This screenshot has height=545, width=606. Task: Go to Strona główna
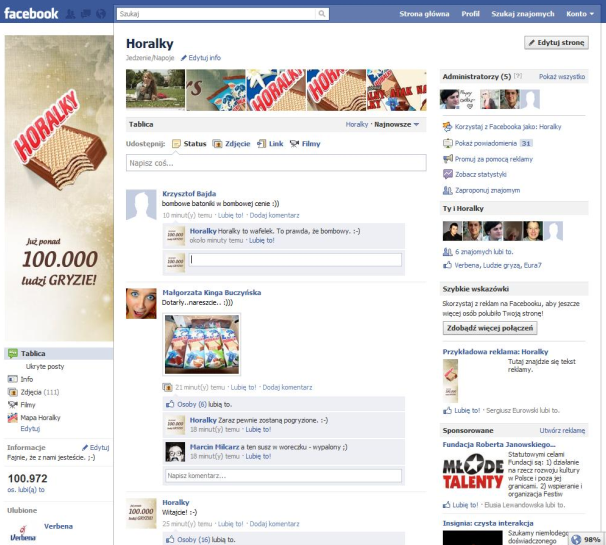(x=424, y=14)
